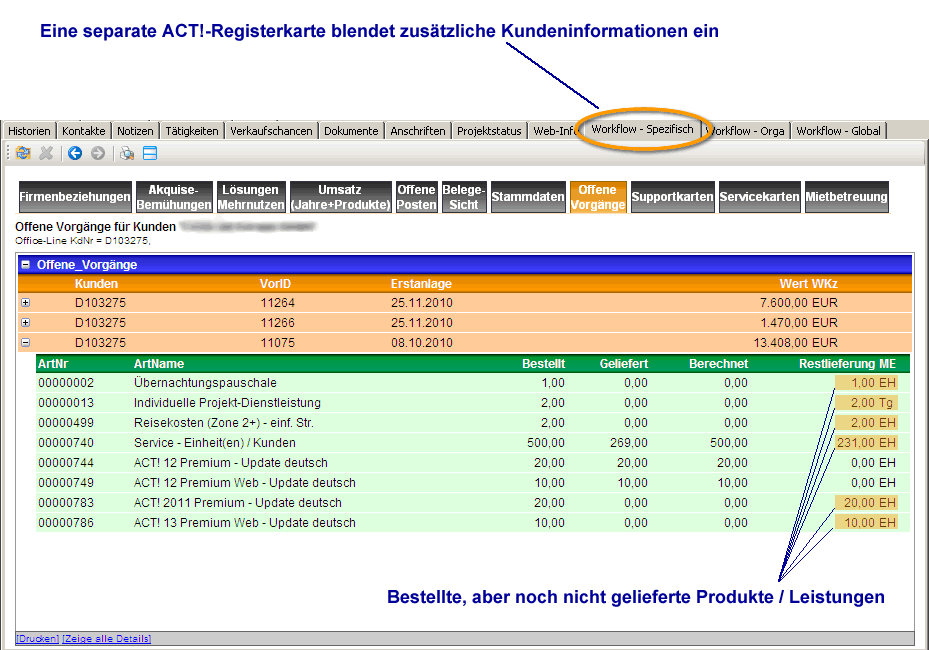Viewport: 929px width, 650px height.
Task: Click the grey stop X toolbar icon
Action: coord(46,153)
